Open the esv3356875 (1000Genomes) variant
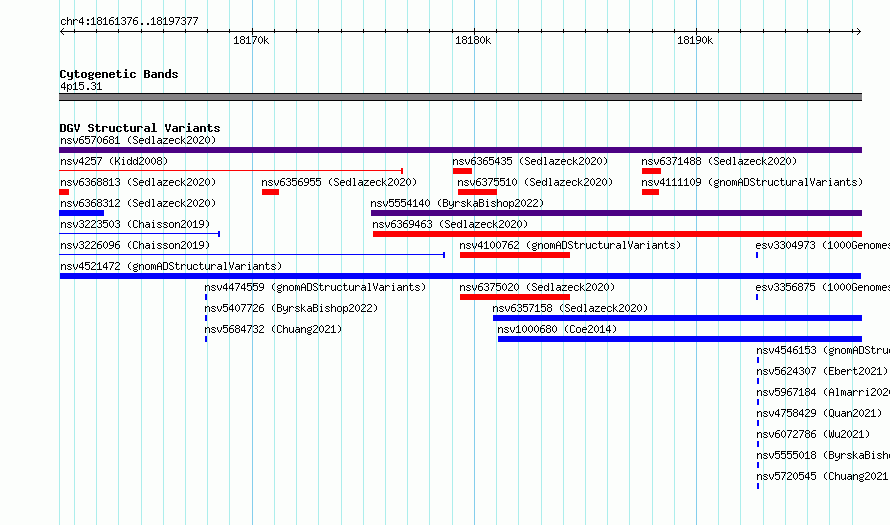This screenshot has height=525, width=890. (x=822, y=287)
